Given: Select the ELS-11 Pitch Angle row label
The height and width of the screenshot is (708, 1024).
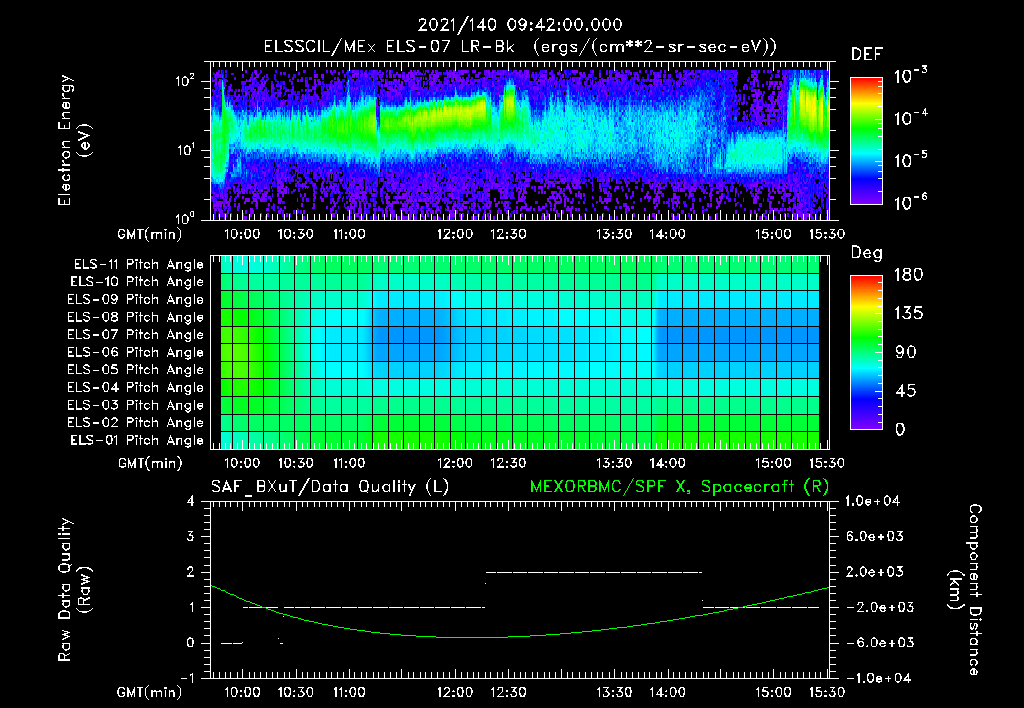Looking at the screenshot, I should tap(138, 265).
